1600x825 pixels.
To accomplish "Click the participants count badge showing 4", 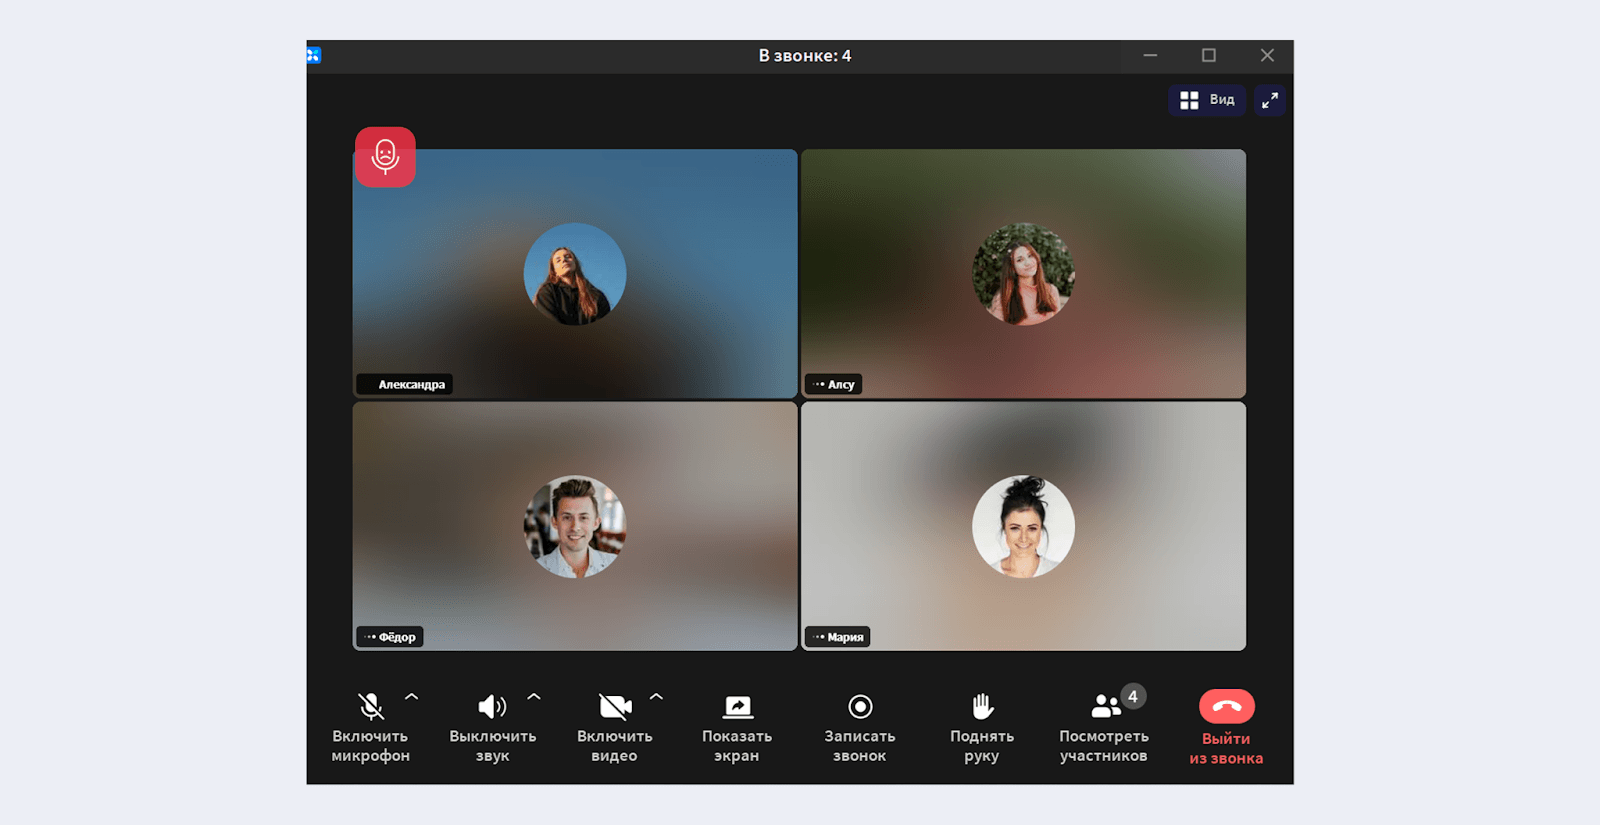I will [1132, 696].
